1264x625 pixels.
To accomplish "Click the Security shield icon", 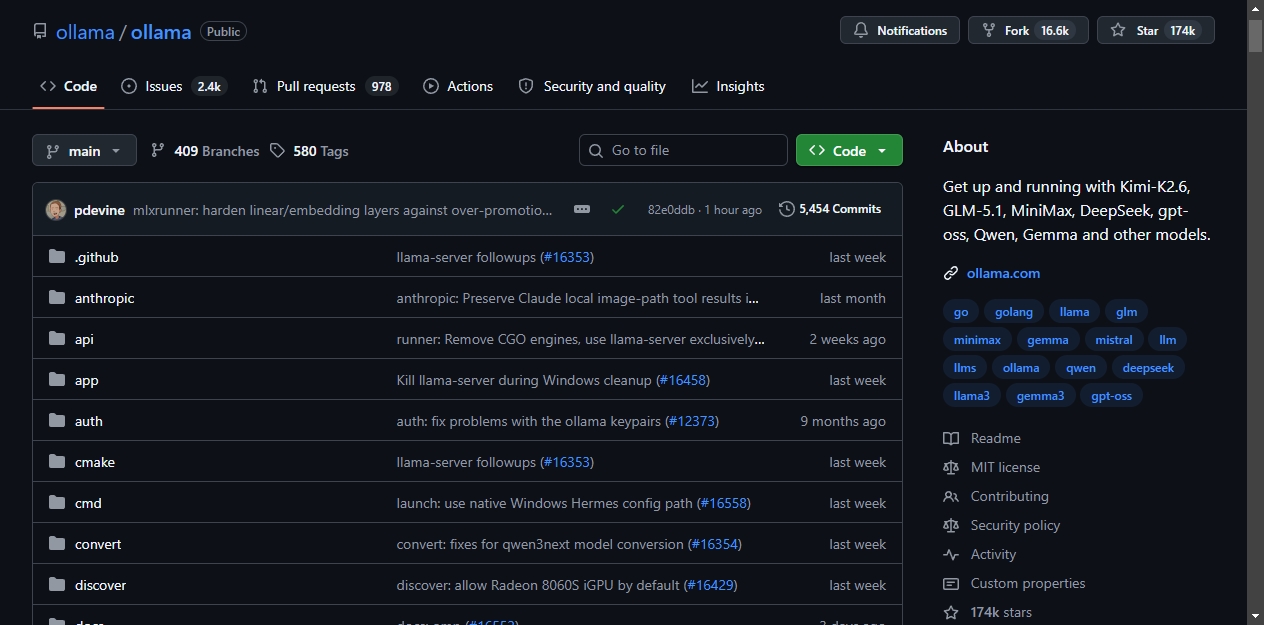I will [526, 86].
